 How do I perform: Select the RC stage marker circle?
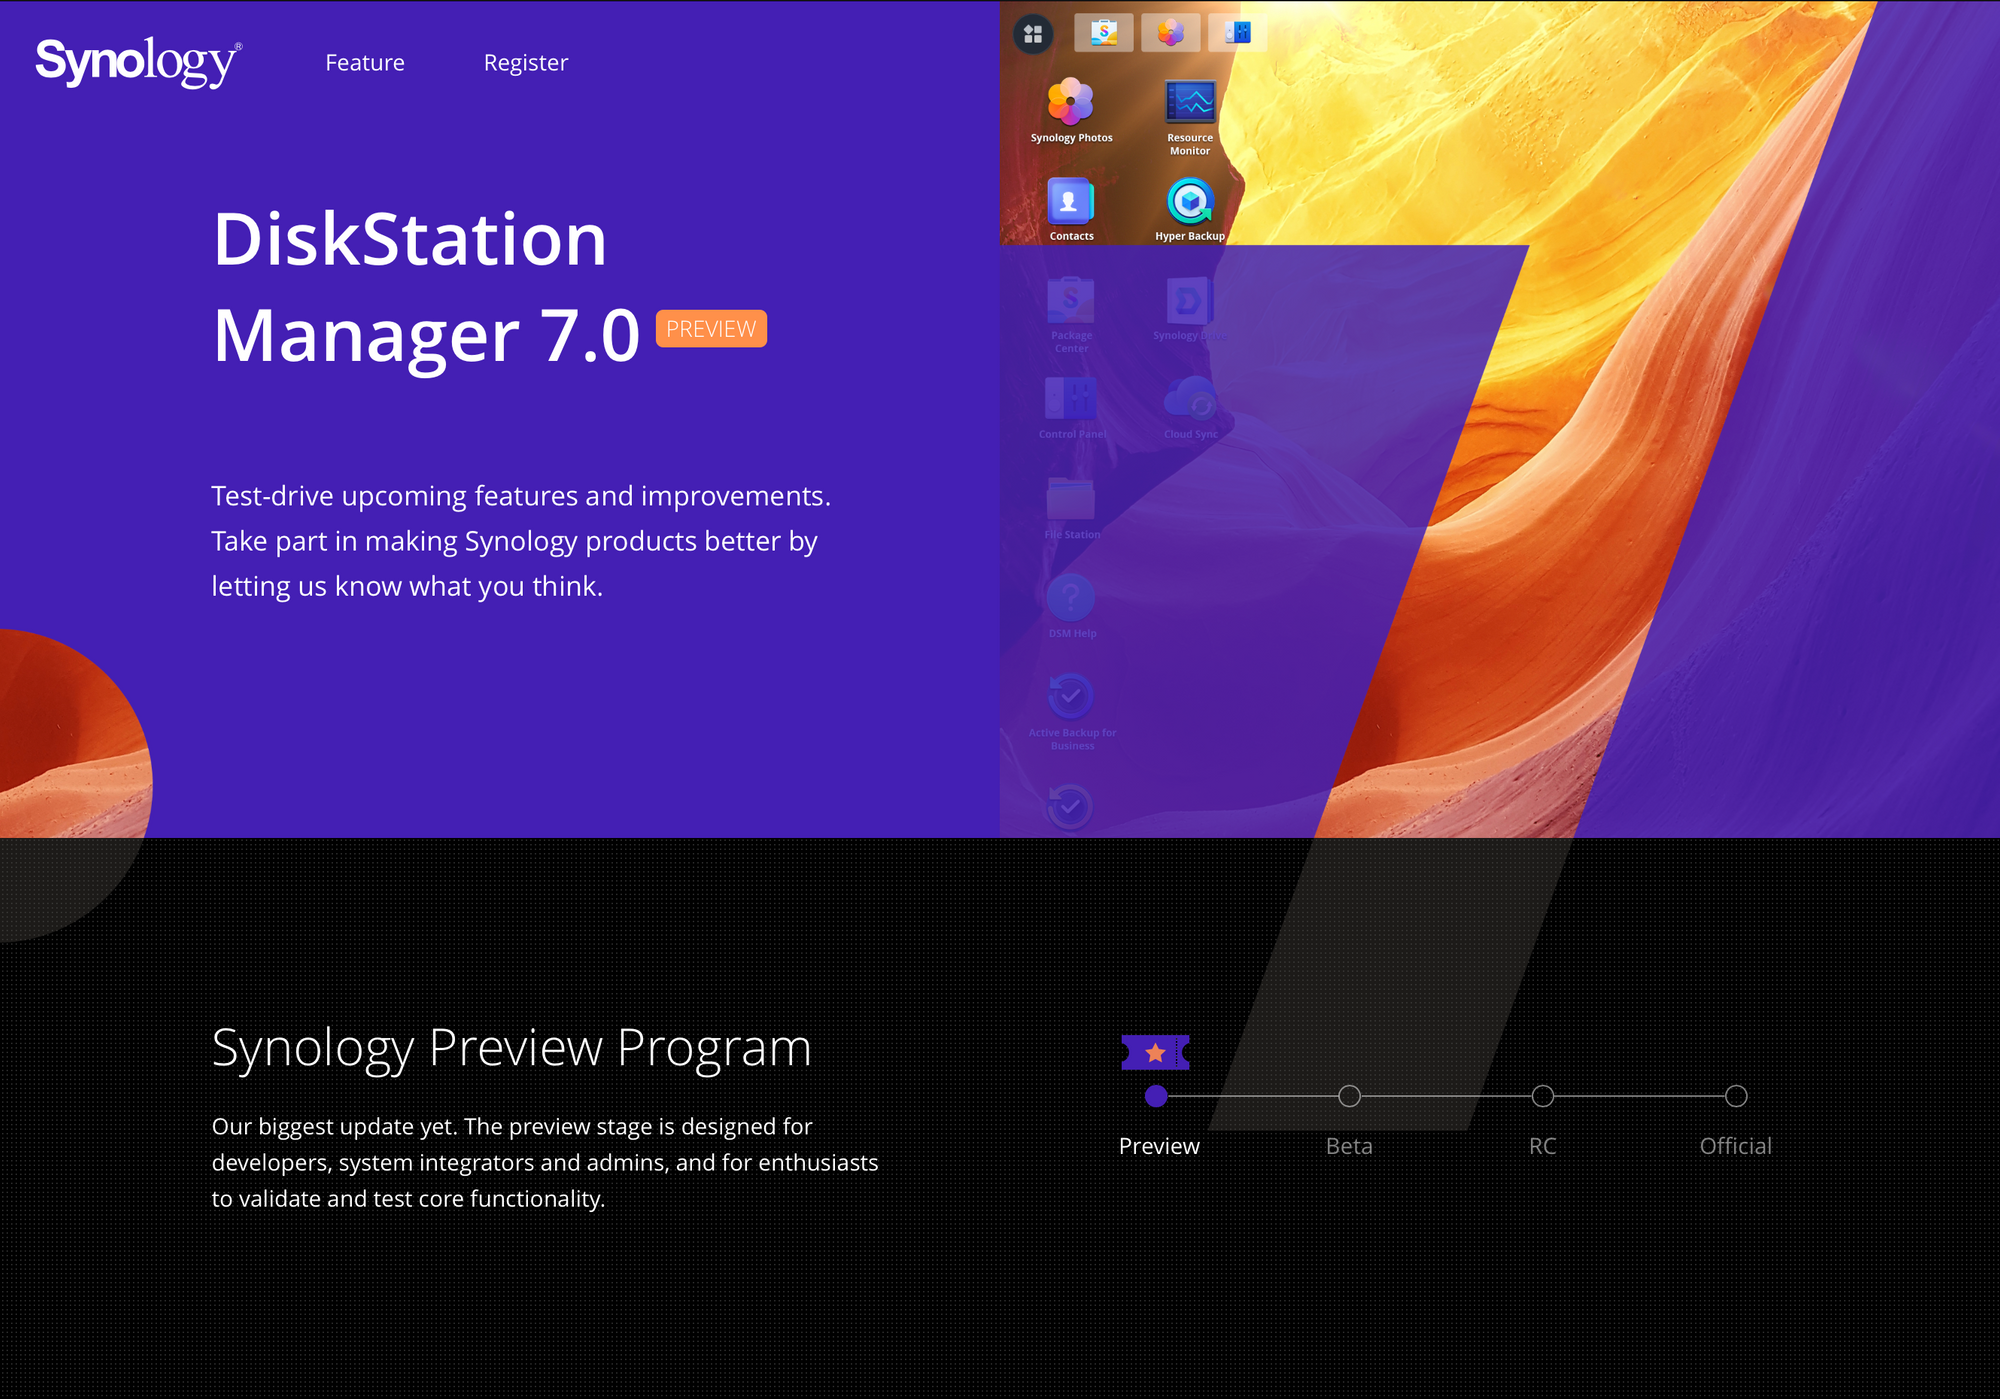1543,1096
